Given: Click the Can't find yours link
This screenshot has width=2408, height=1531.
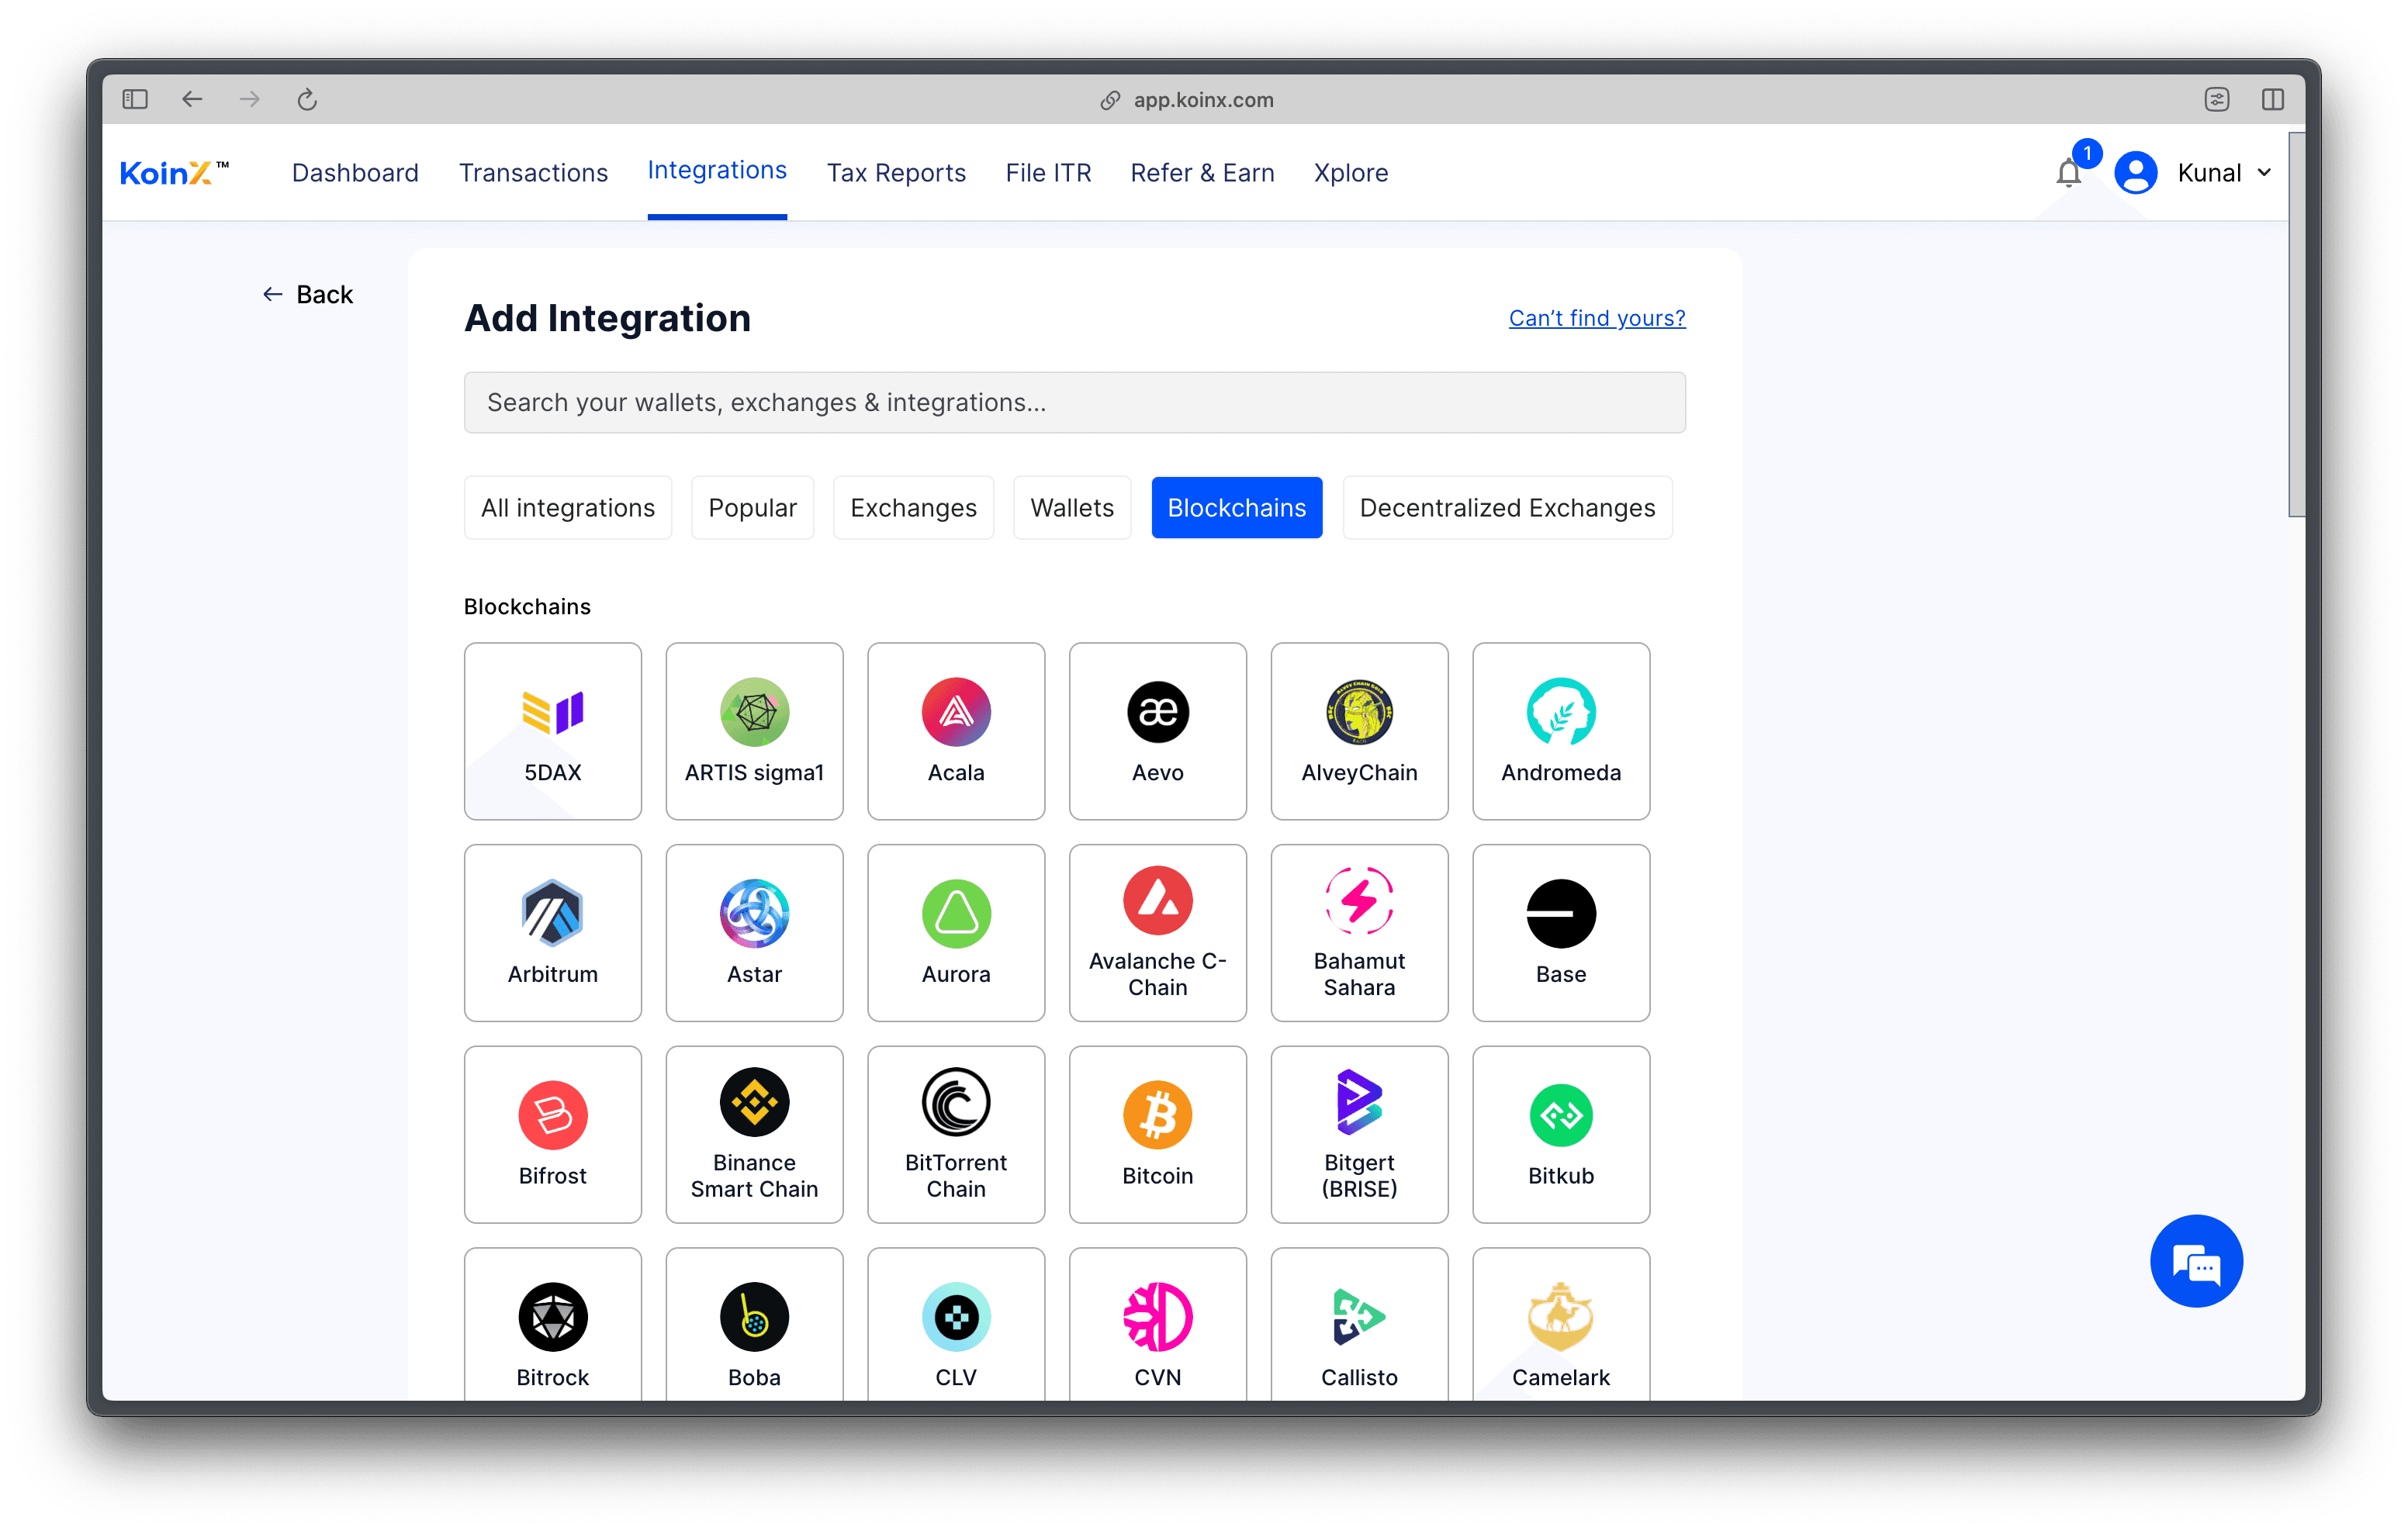Looking at the screenshot, I should [x=1595, y=318].
